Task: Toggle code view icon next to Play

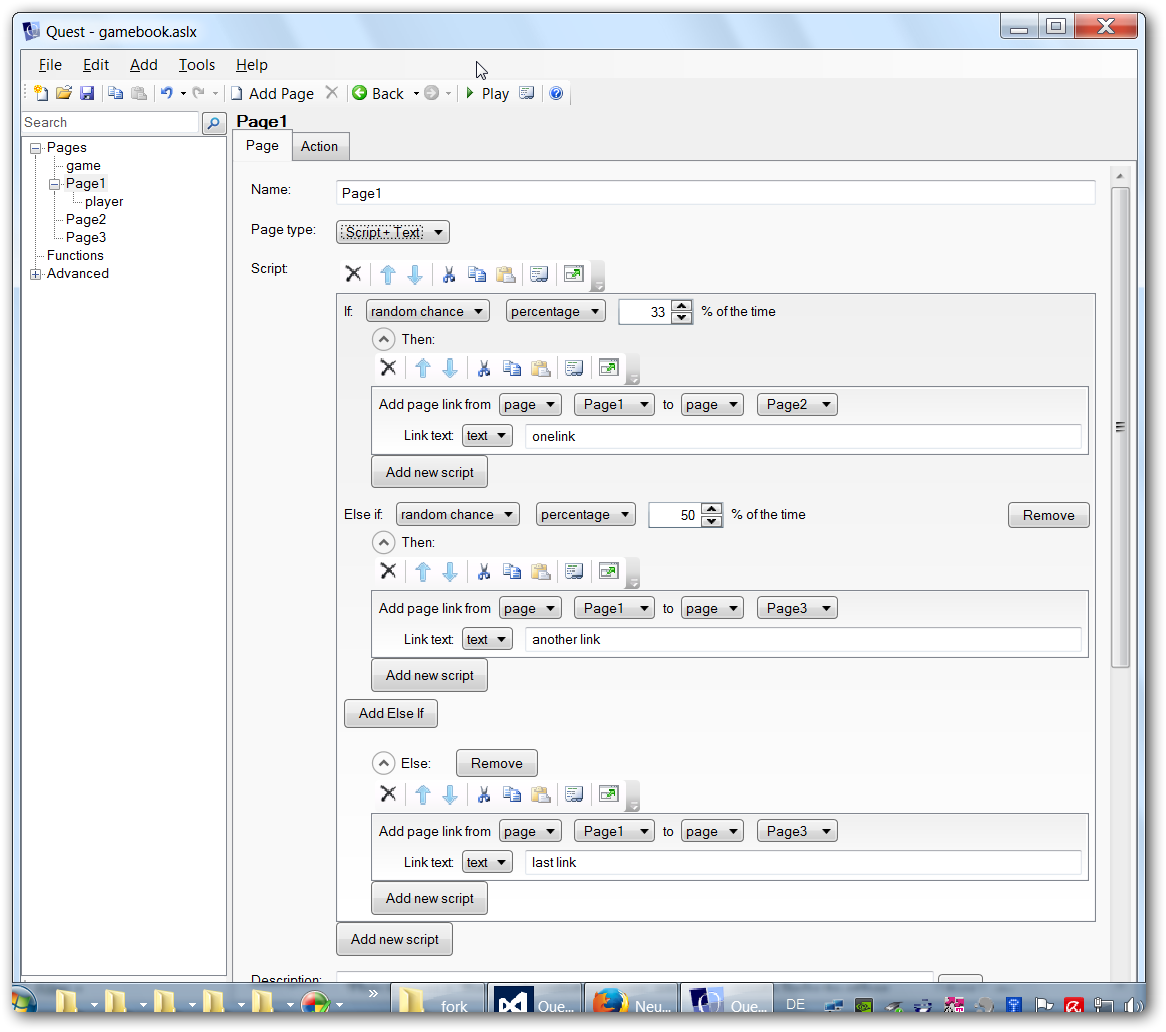Action: point(527,93)
